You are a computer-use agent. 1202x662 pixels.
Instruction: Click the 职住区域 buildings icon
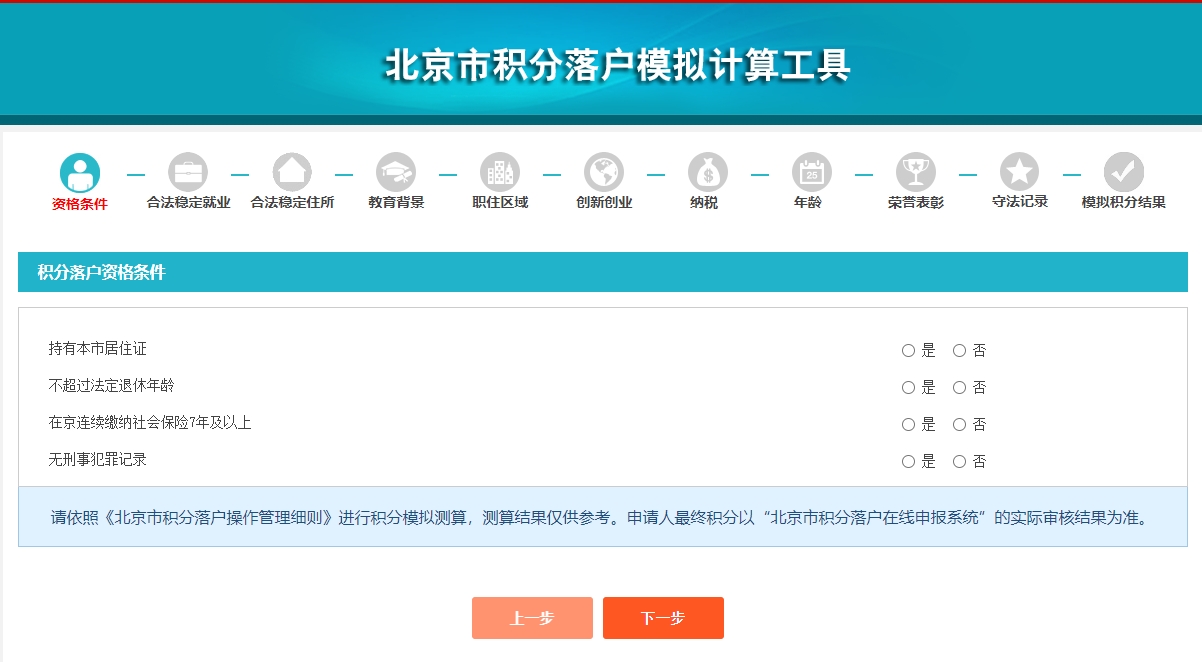[500, 173]
